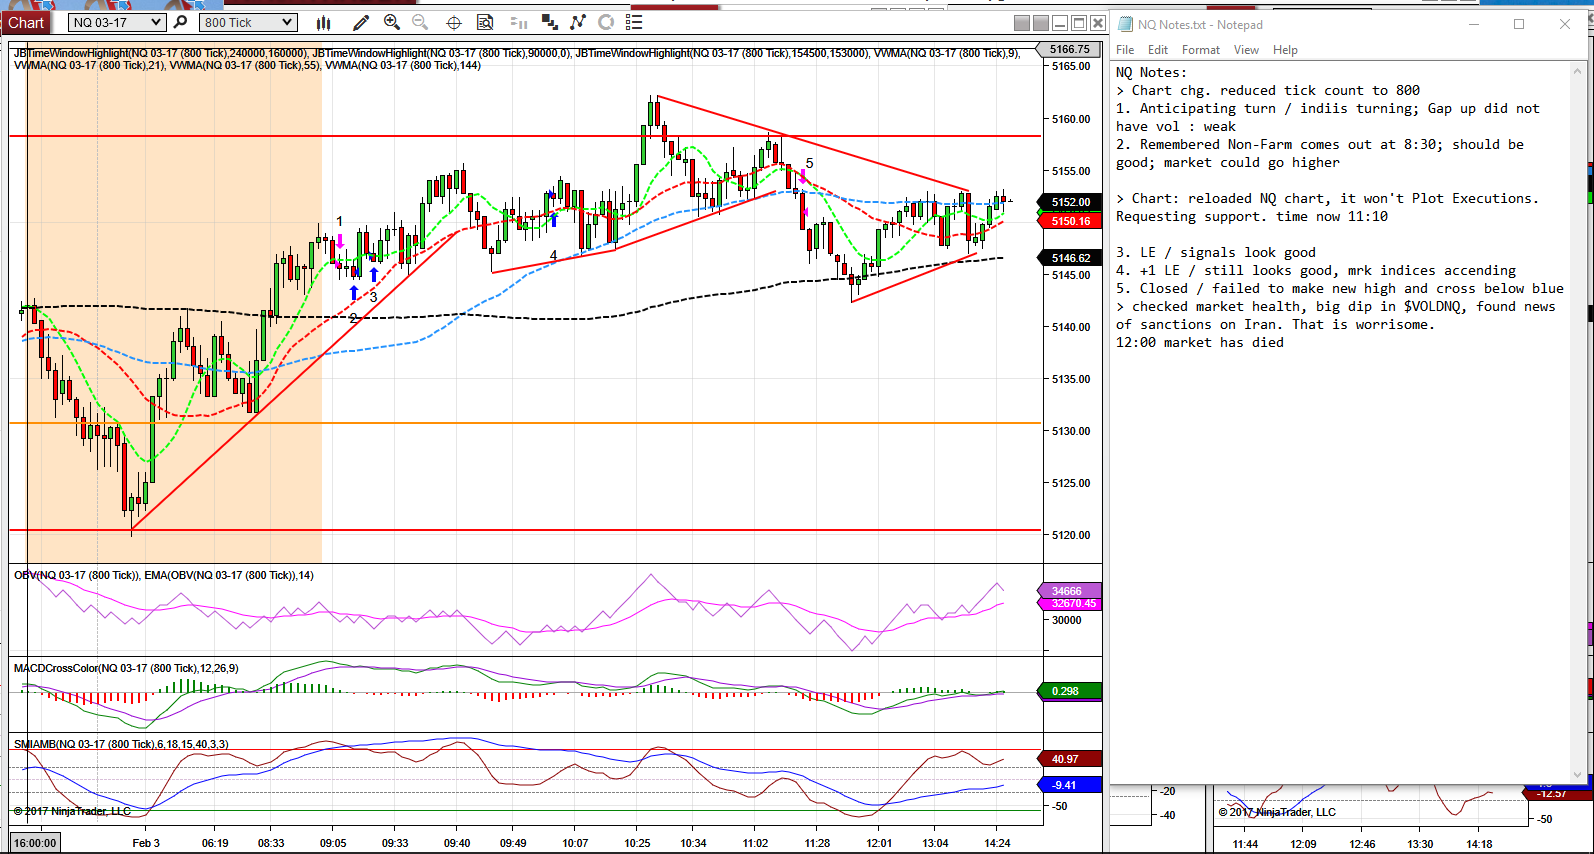Image resolution: width=1594 pixels, height=854 pixels.
Task: Click the zoom out magnifier icon
Action: (420, 22)
